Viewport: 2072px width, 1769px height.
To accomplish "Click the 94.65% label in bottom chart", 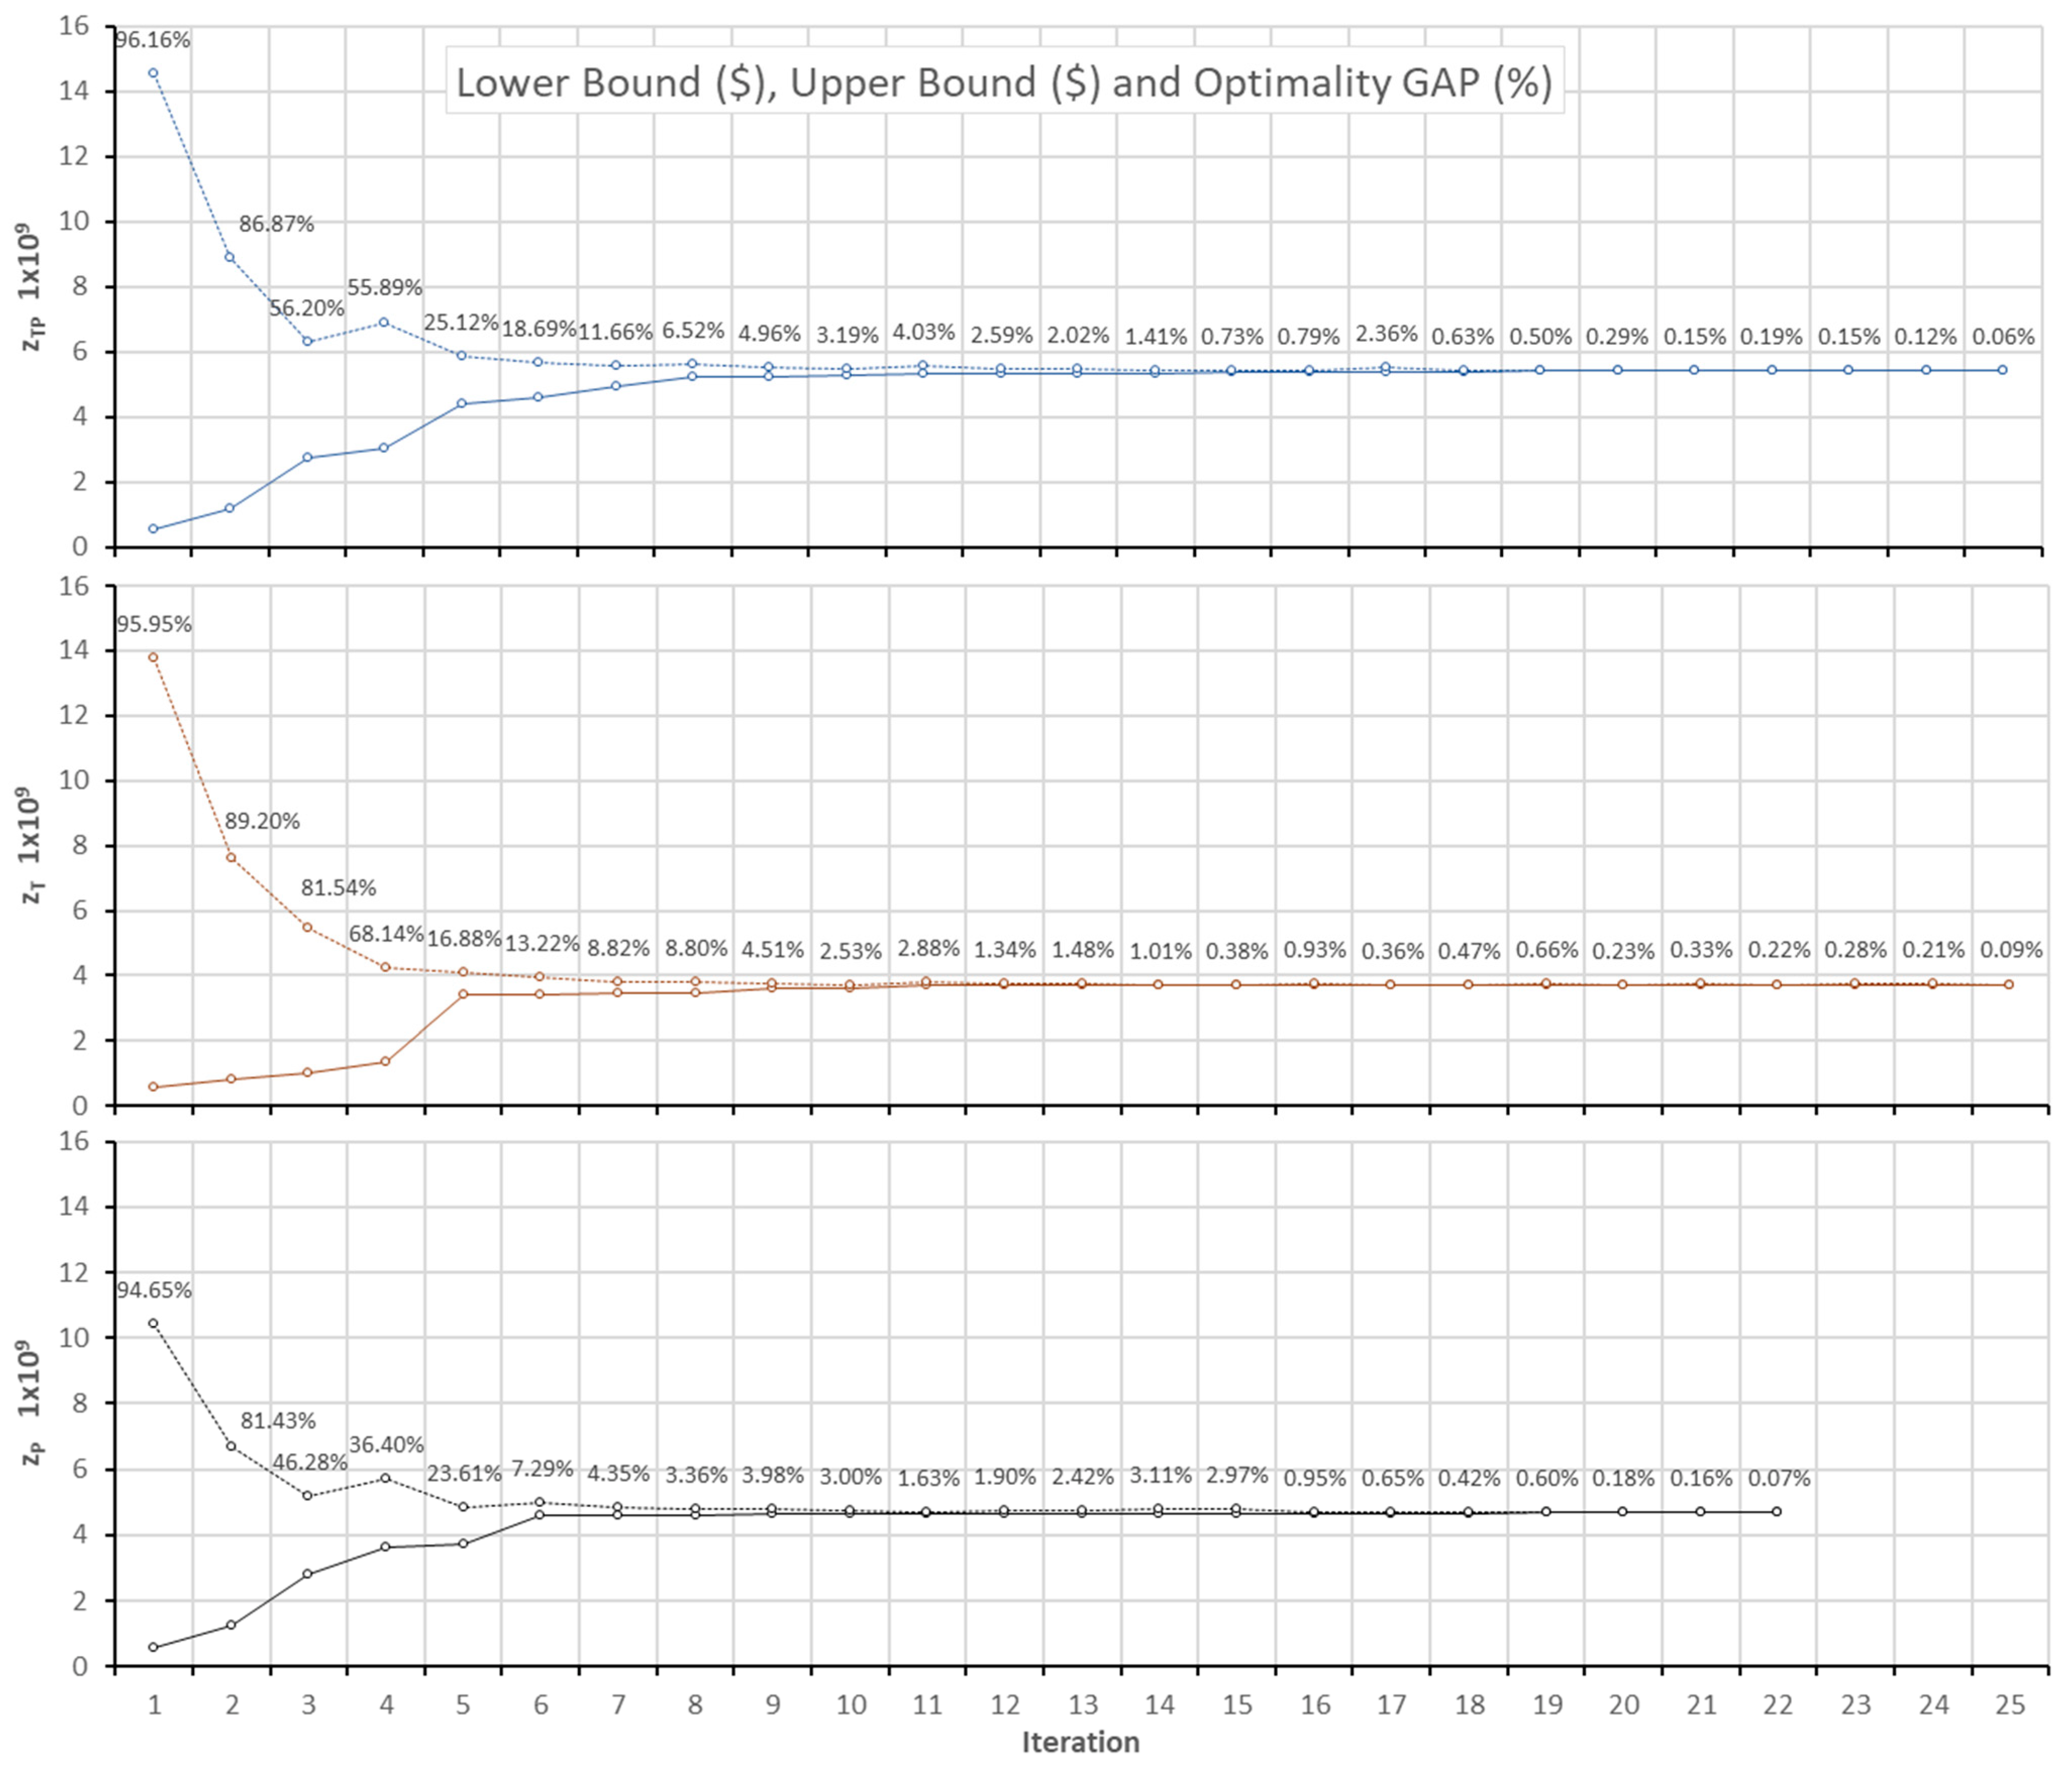I will pos(153,1291).
